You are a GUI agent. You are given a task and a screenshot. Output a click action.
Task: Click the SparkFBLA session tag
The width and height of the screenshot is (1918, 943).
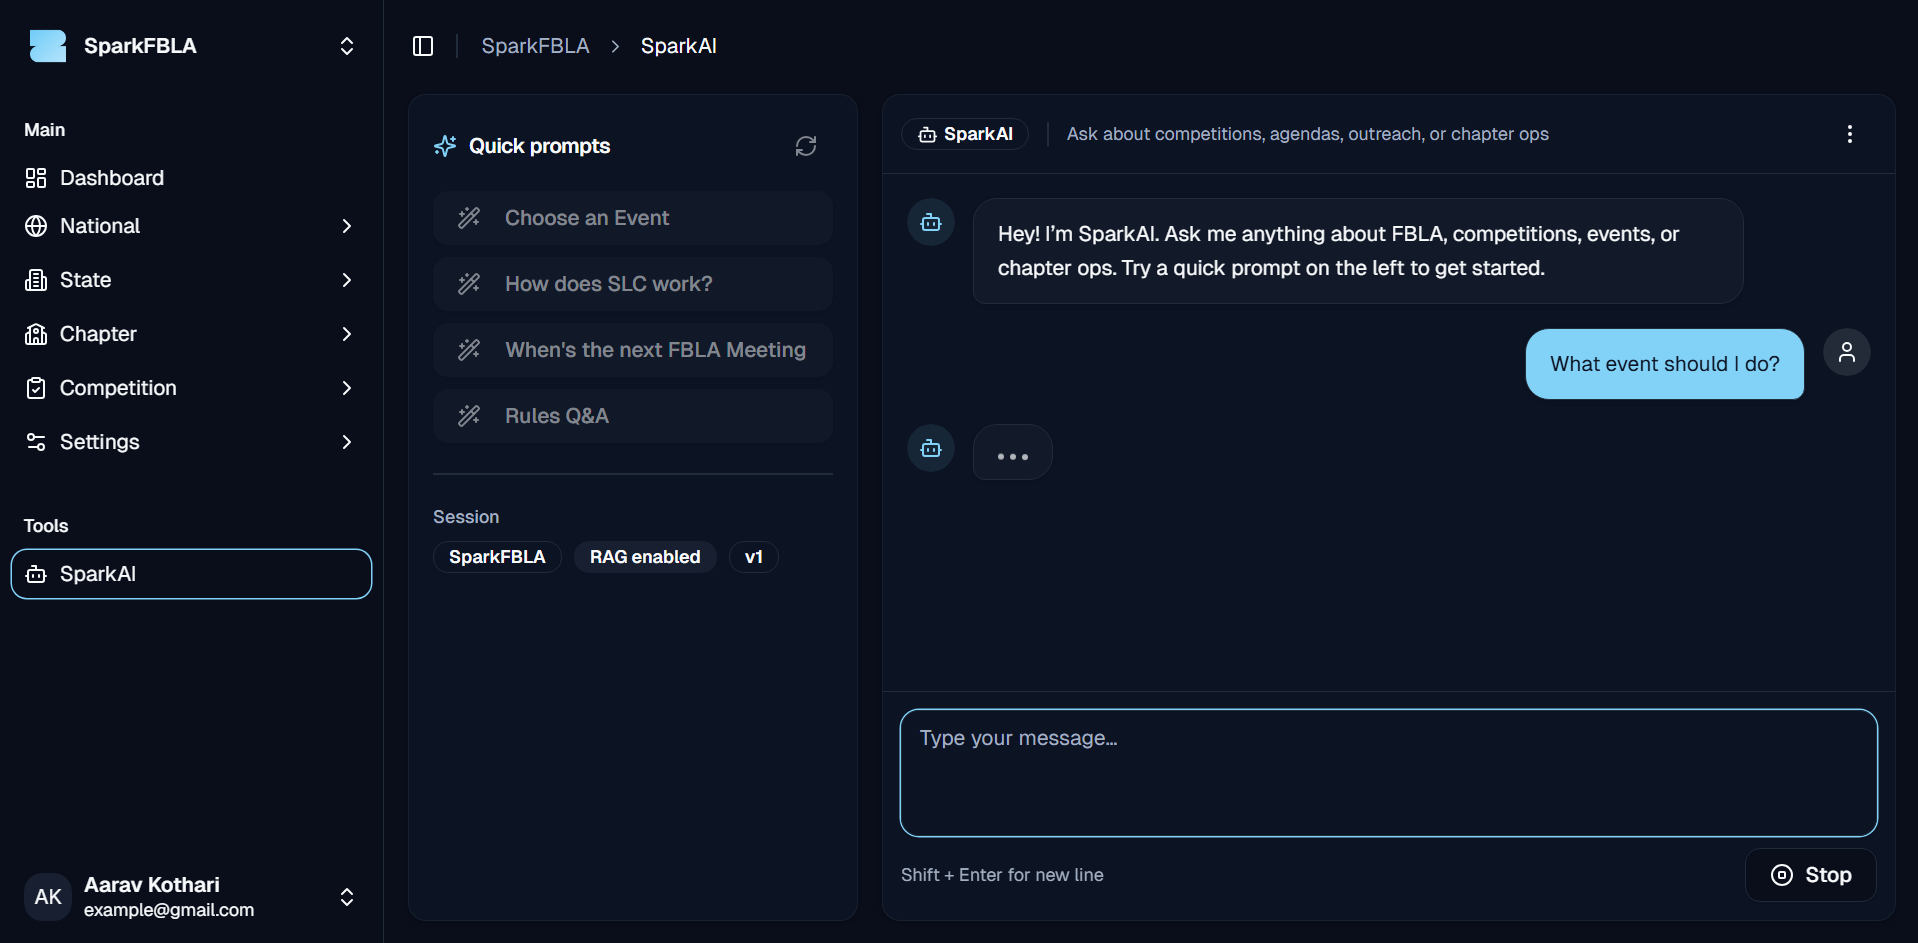tap(497, 557)
